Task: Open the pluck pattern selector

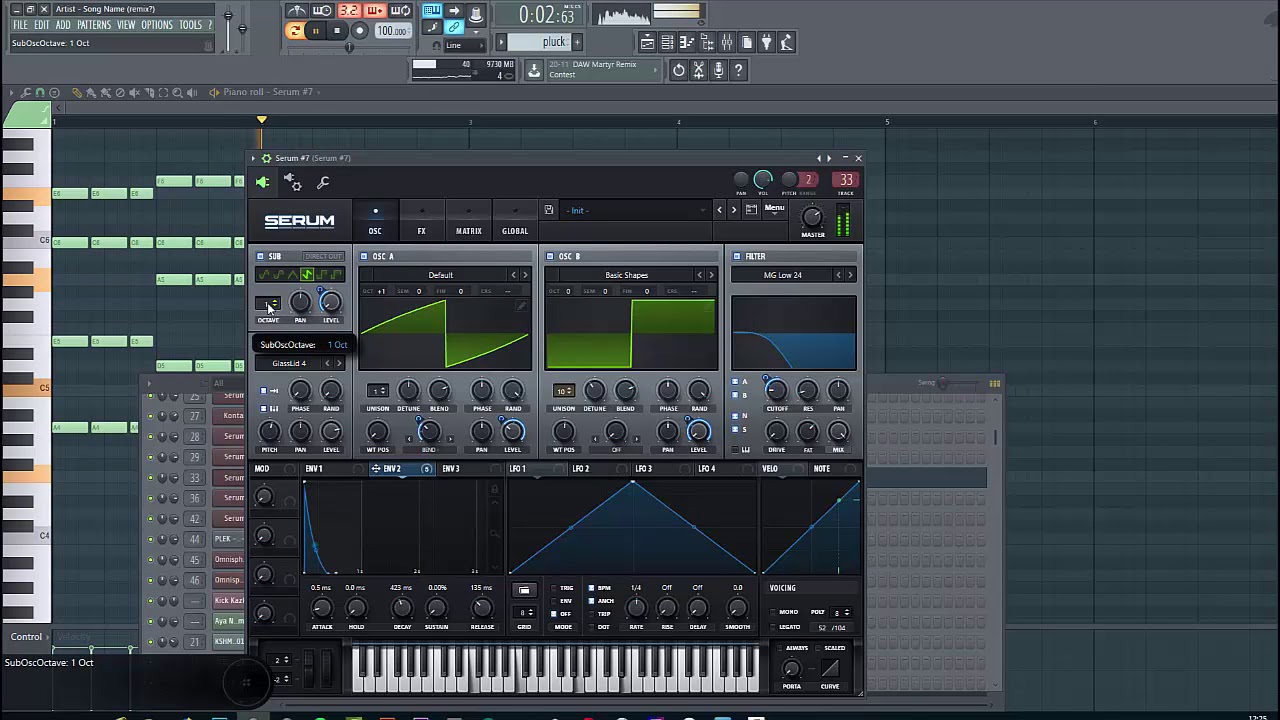Action: tap(539, 42)
